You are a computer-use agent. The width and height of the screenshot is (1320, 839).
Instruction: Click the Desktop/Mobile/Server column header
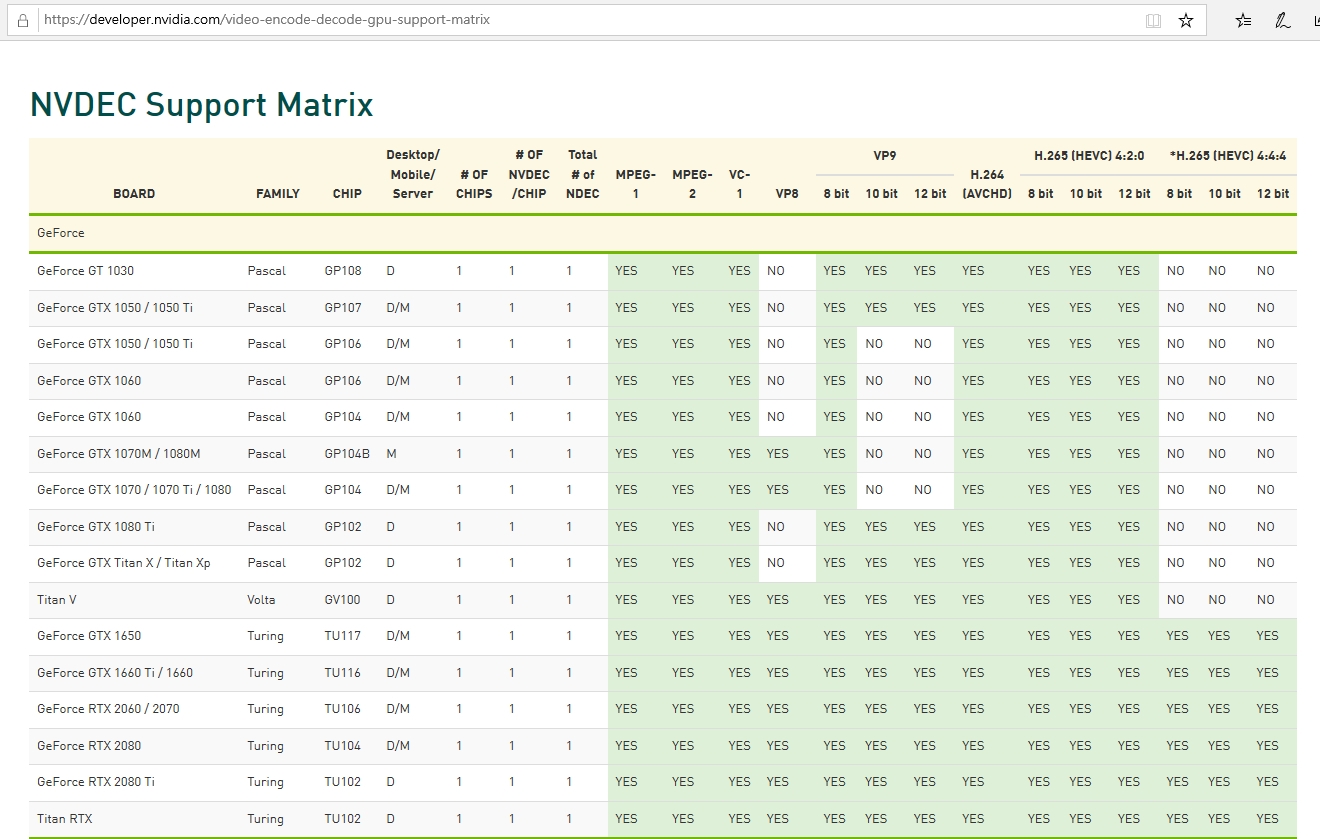pos(413,174)
